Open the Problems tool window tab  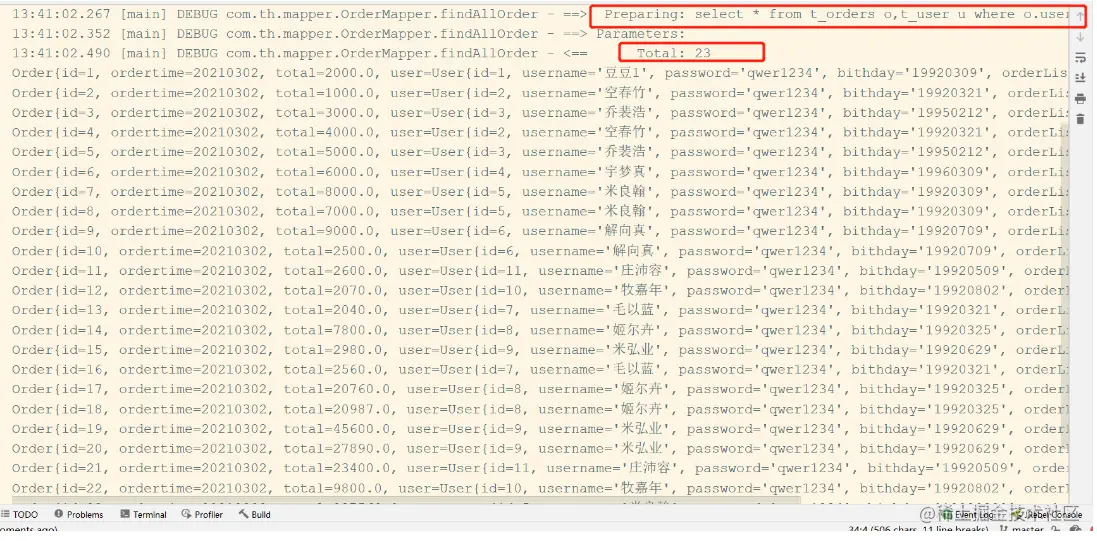point(78,514)
